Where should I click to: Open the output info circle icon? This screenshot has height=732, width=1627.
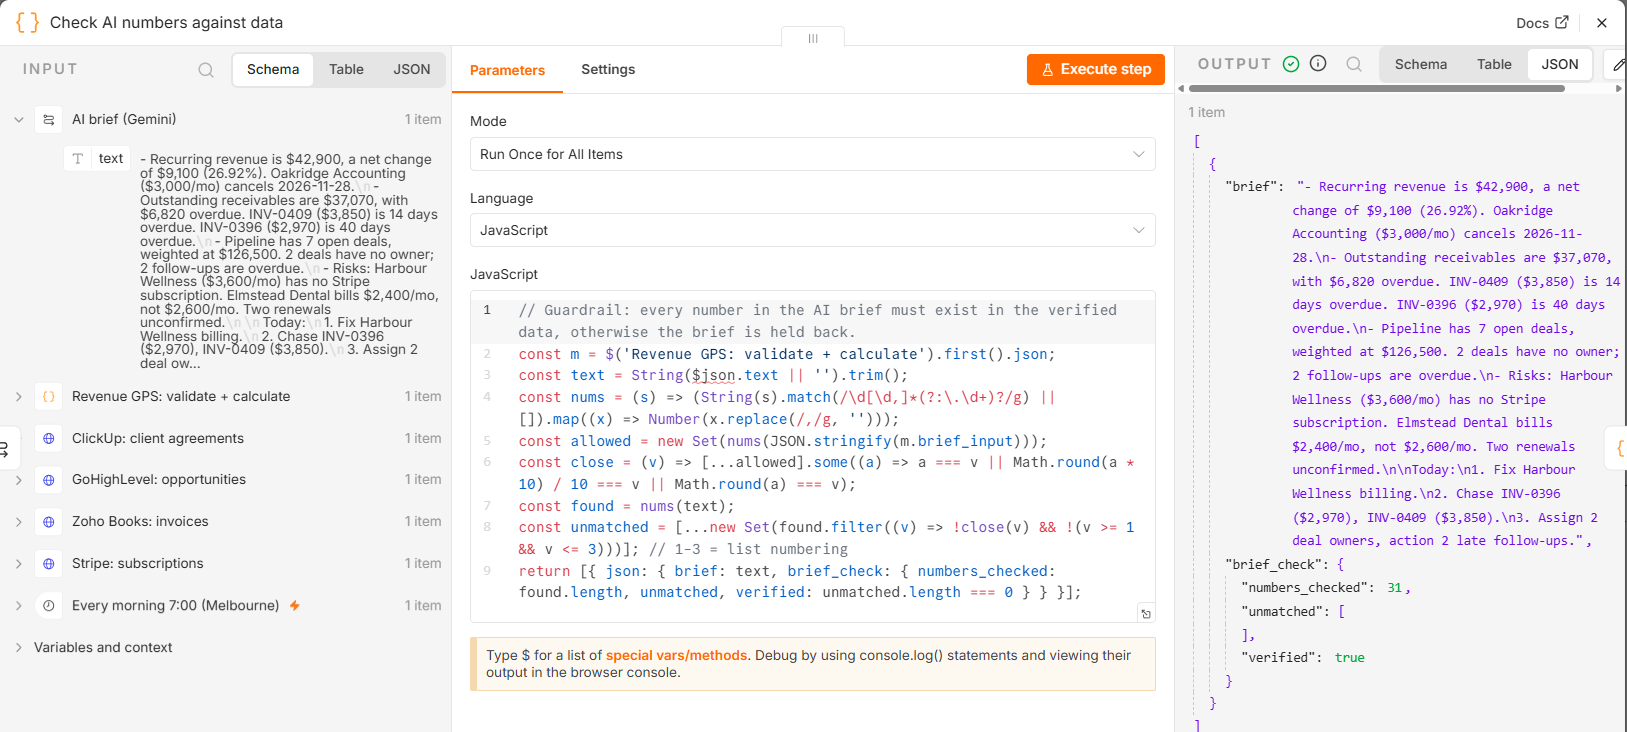point(1318,63)
